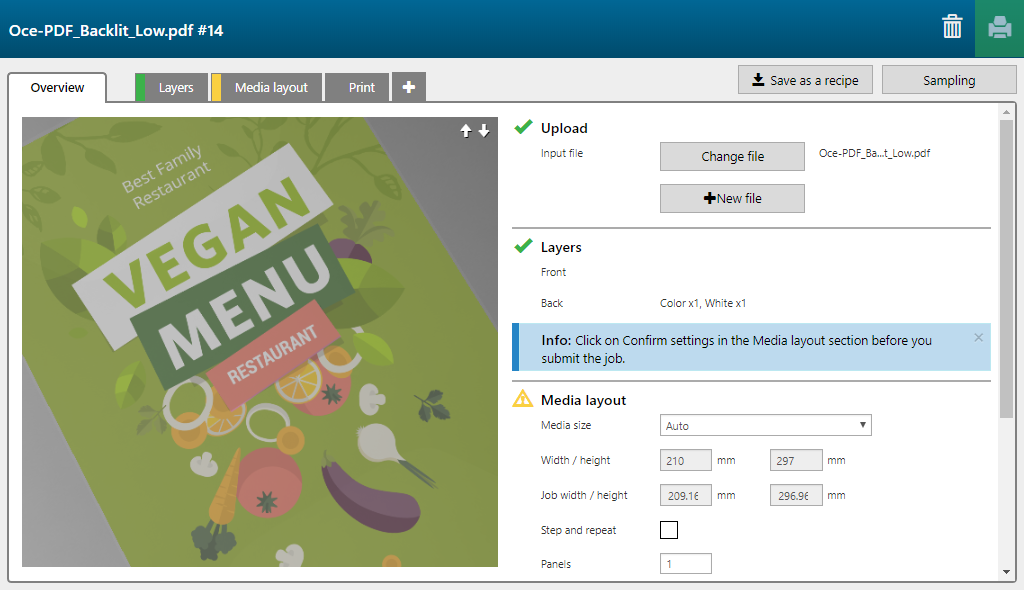
Task: Switch to the Overview tab
Action: 57,88
